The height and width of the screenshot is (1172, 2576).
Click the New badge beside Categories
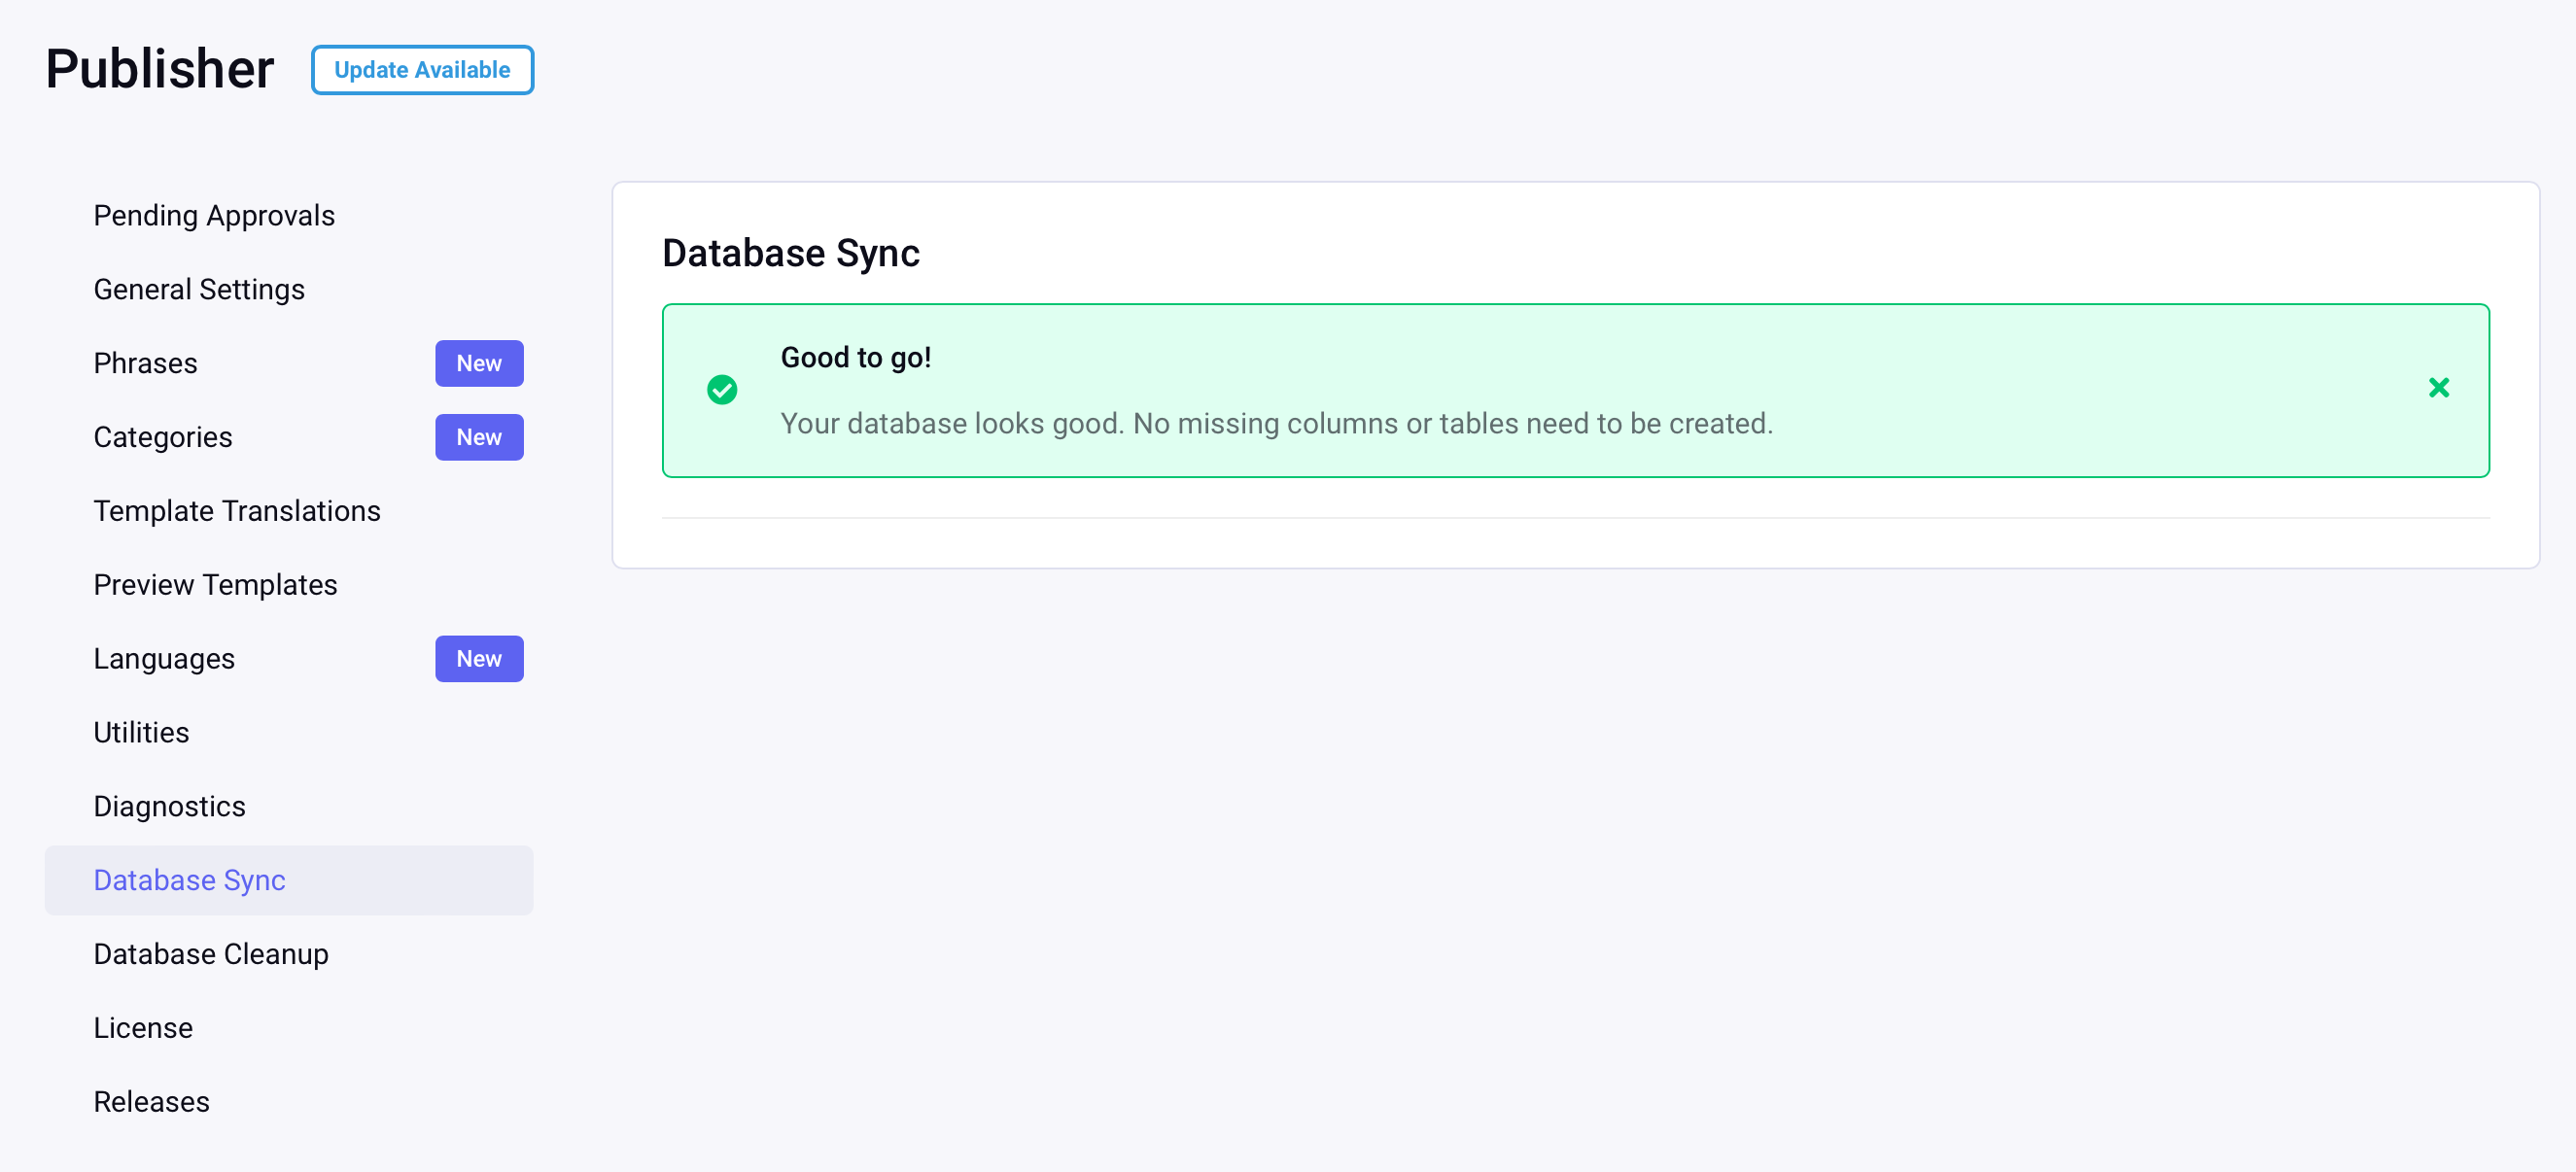click(479, 438)
